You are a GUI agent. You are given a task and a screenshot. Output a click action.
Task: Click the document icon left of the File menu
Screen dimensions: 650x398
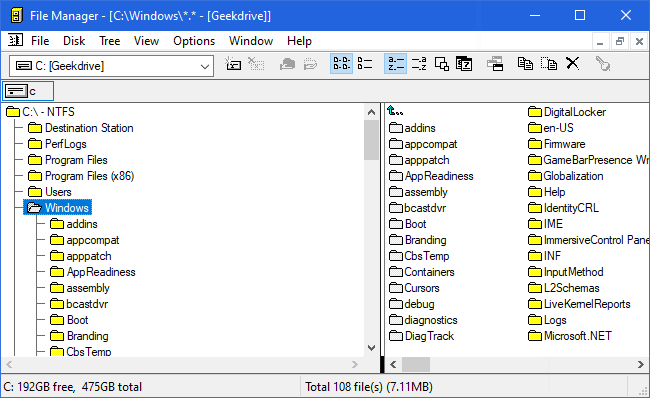(x=15, y=41)
